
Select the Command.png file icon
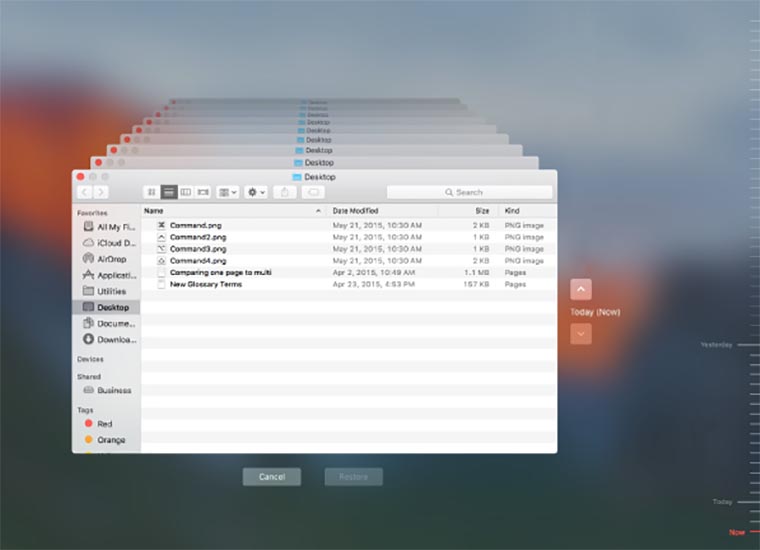click(161, 225)
